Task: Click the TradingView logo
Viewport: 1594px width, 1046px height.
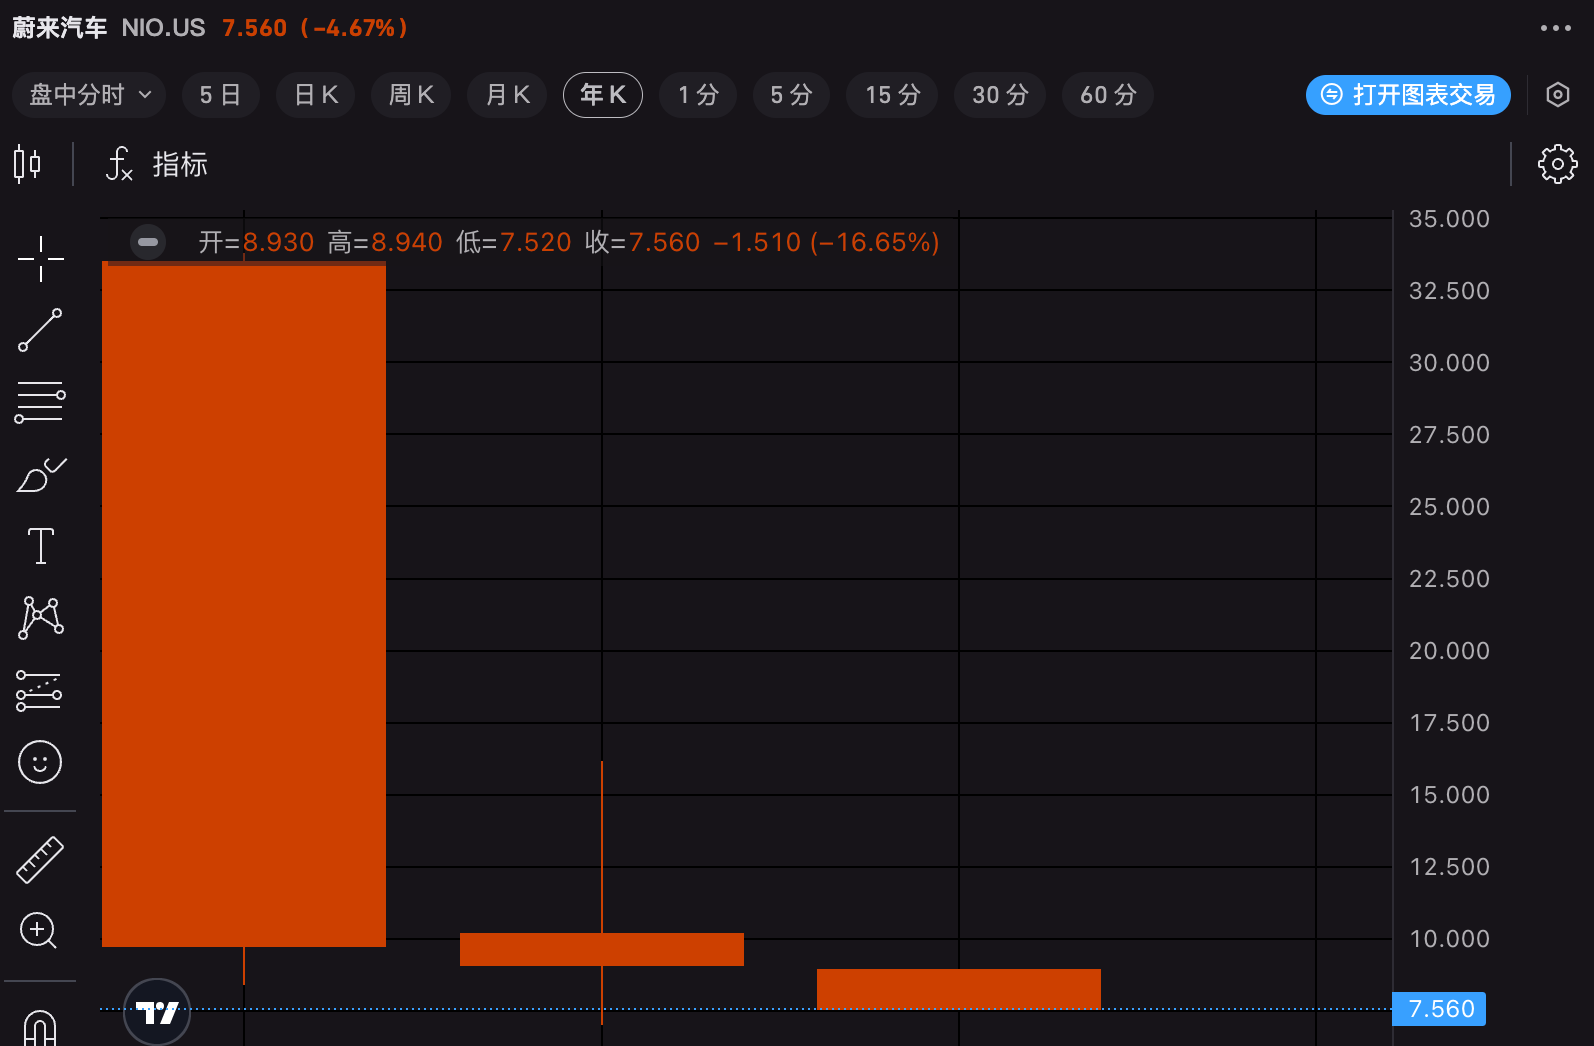Action: [x=157, y=1012]
